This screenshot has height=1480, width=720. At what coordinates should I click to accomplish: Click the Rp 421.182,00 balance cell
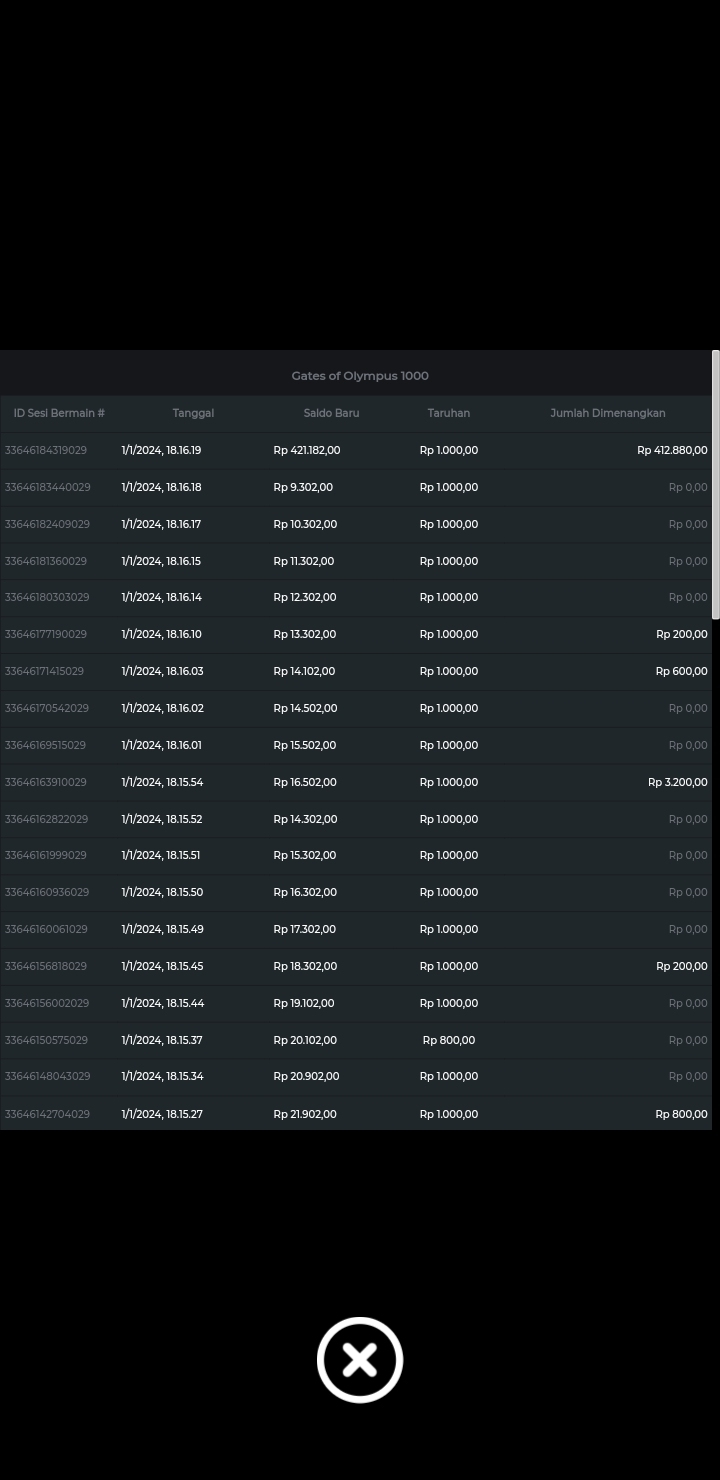307,450
